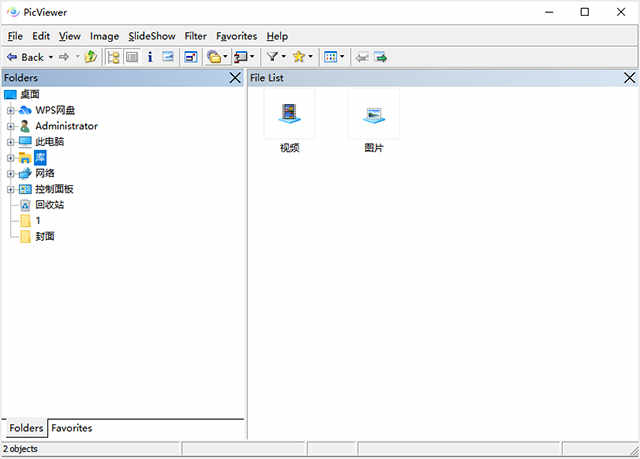Close the File List panel
The width and height of the screenshot is (640, 459).
coord(629,78)
